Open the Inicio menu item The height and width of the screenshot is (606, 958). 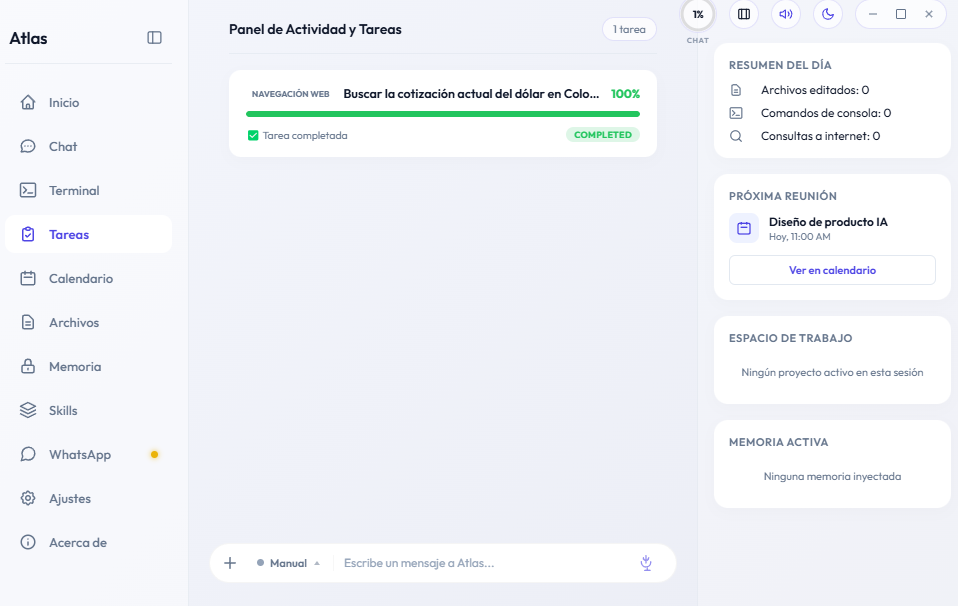[x=89, y=102]
